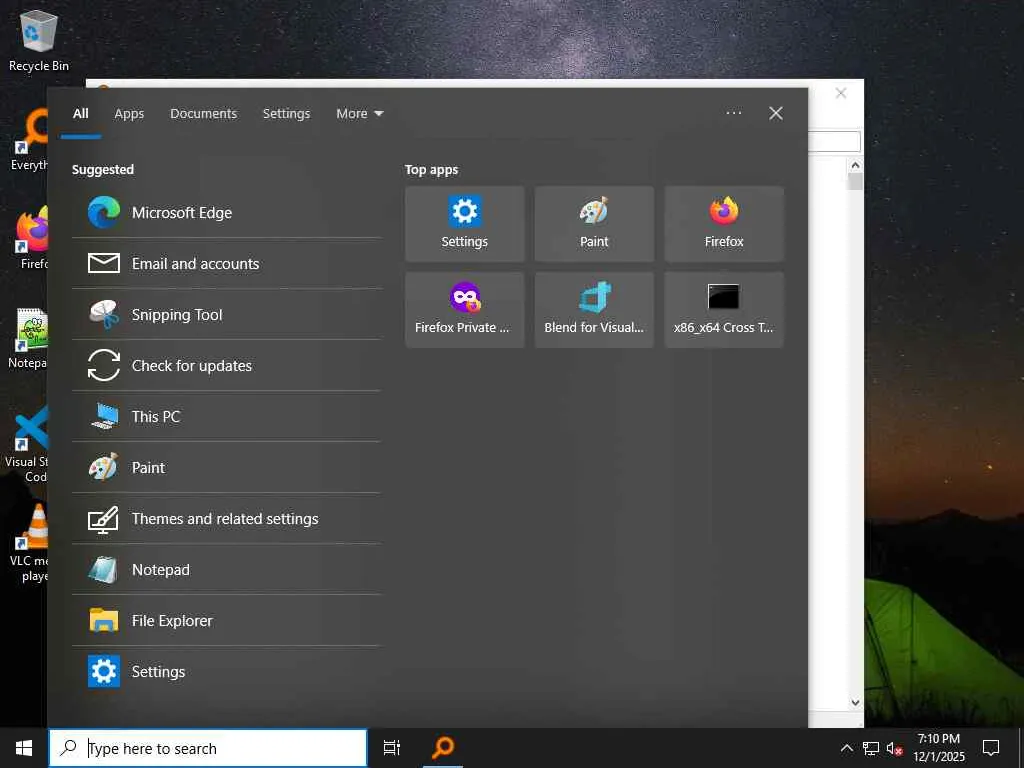Image resolution: width=1024 pixels, height=768 pixels.
Task: Open network status tray icon
Action: coord(871,748)
